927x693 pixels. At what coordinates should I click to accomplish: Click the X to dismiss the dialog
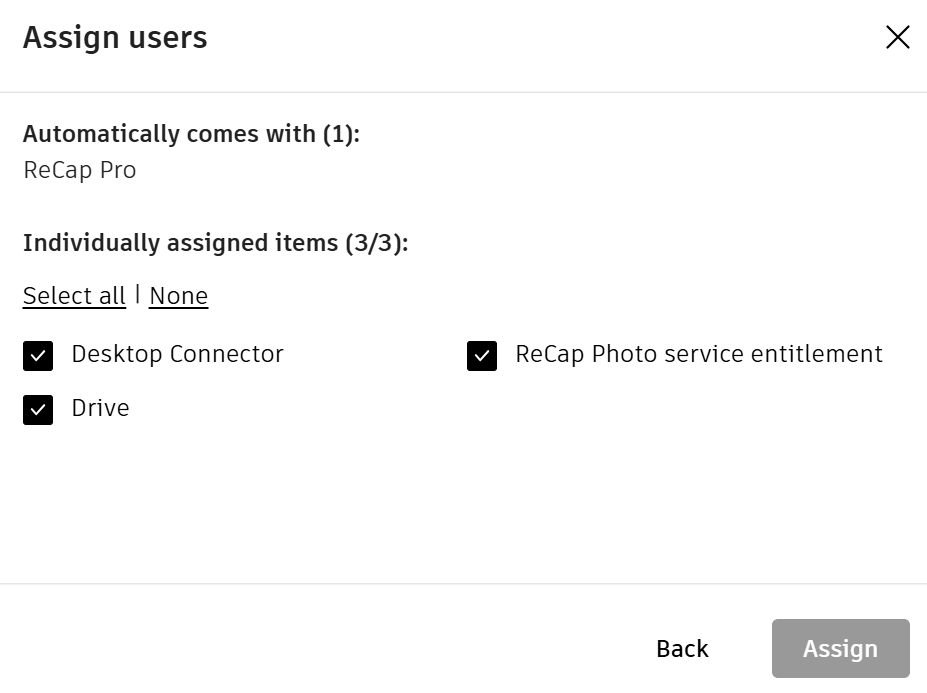[x=897, y=37]
